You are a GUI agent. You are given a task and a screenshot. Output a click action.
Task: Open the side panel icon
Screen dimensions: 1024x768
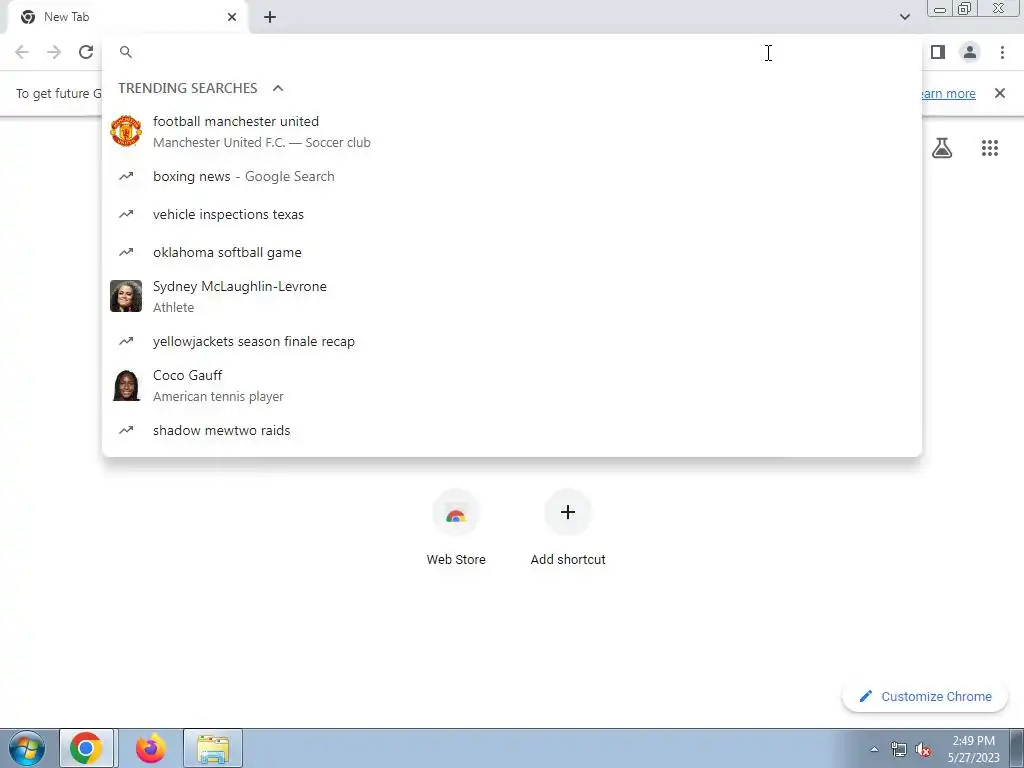(x=938, y=52)
